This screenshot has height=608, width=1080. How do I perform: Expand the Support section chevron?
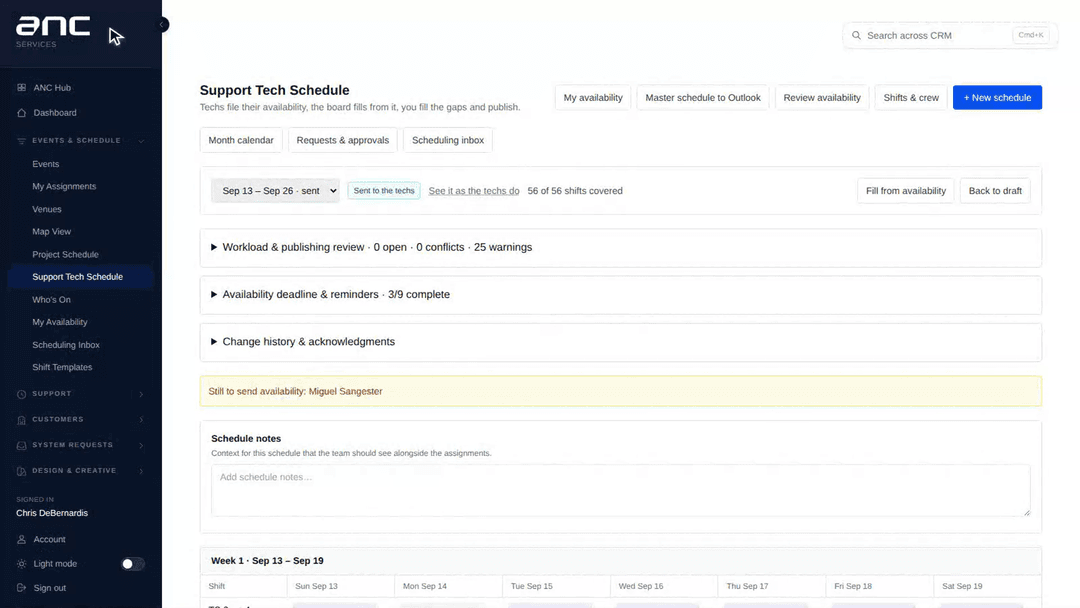[x=141, y=394]
